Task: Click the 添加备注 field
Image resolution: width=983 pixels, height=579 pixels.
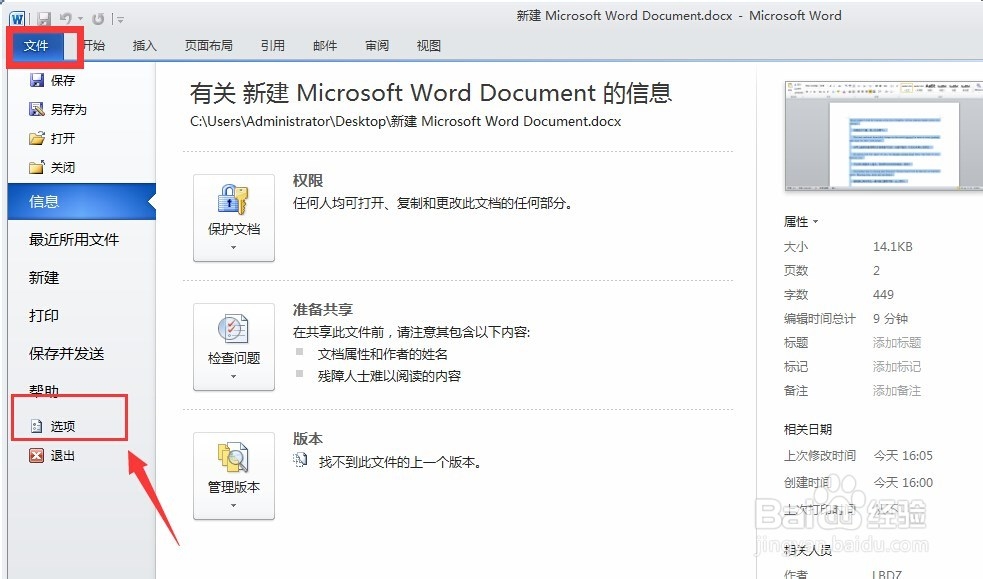Action: pos(897,390)
